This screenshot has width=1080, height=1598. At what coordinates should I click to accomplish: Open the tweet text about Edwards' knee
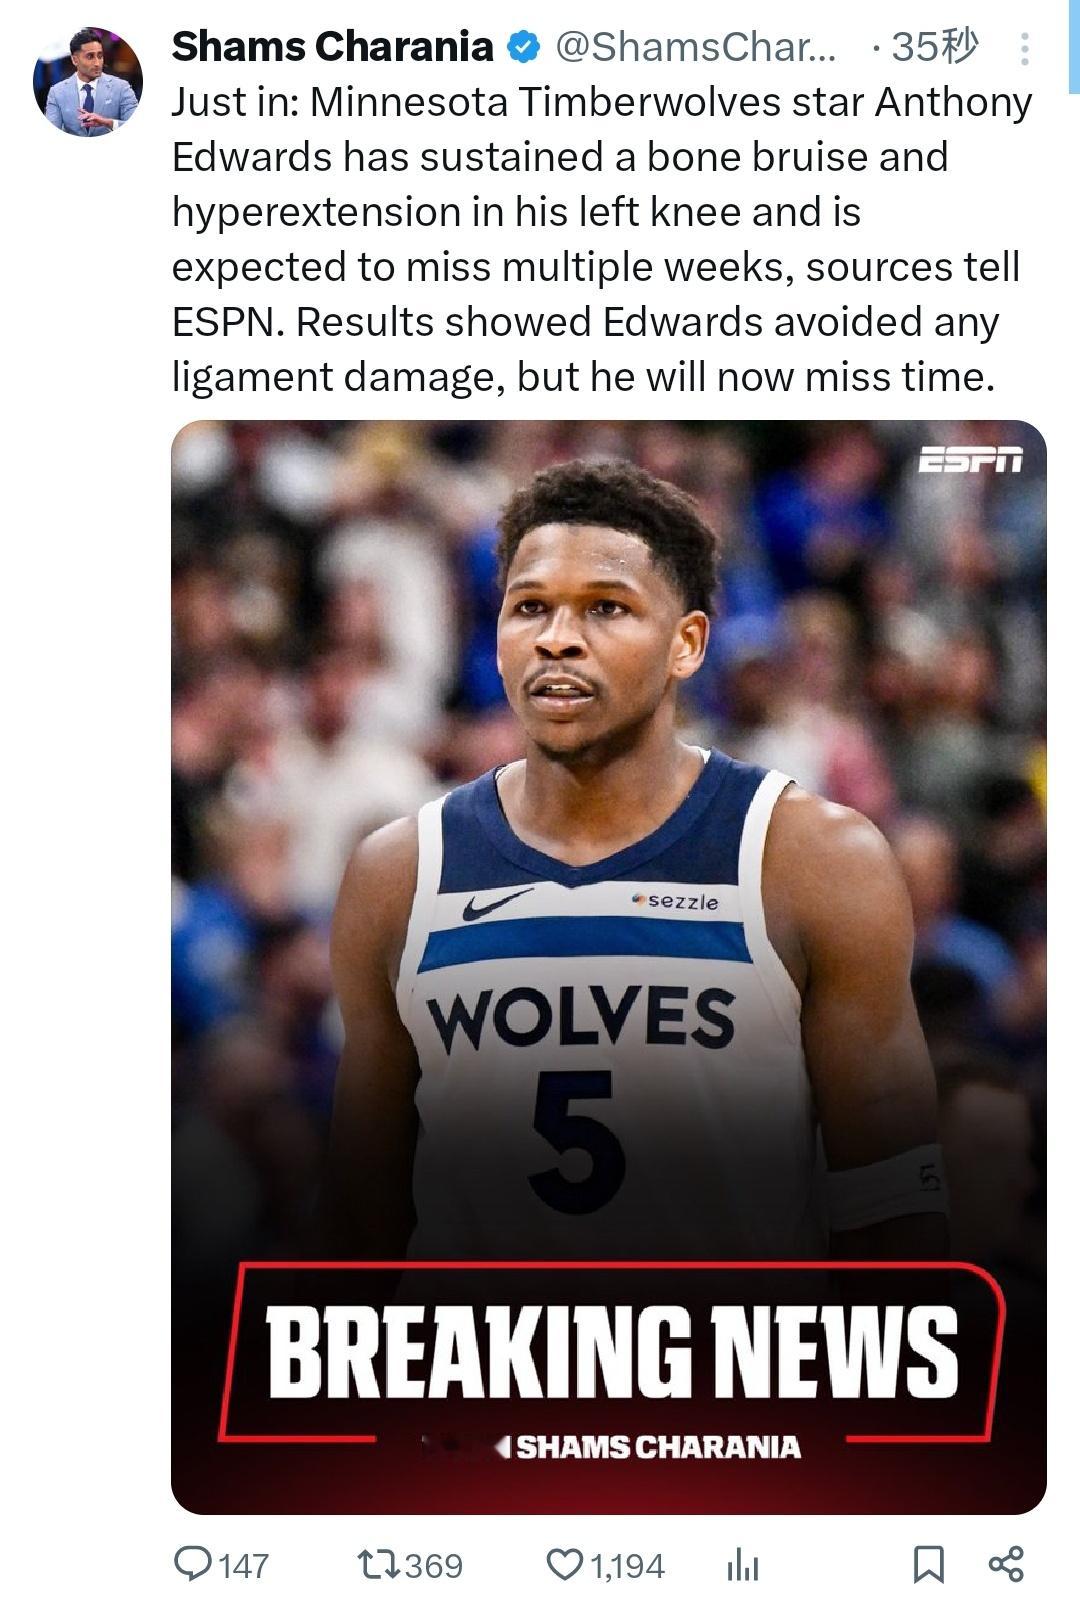[x=602, y=239]
